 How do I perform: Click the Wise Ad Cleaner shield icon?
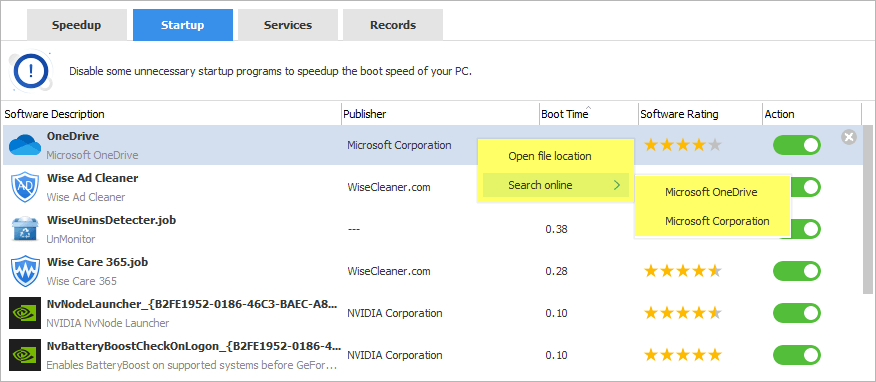[x=25, y=187]
